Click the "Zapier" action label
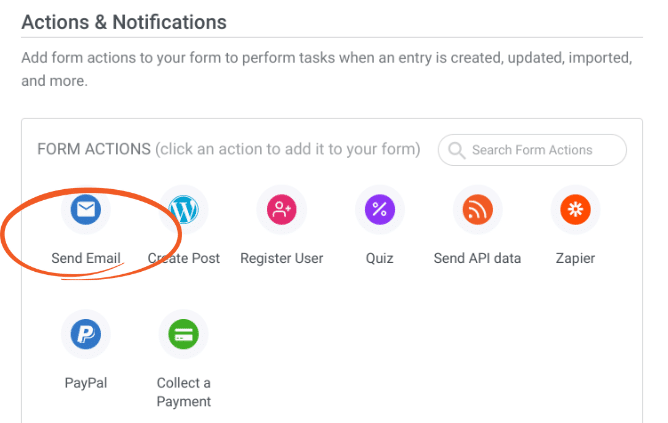This screenshot has width=668, height=423. pyautogui.click(x=575, y=258)
